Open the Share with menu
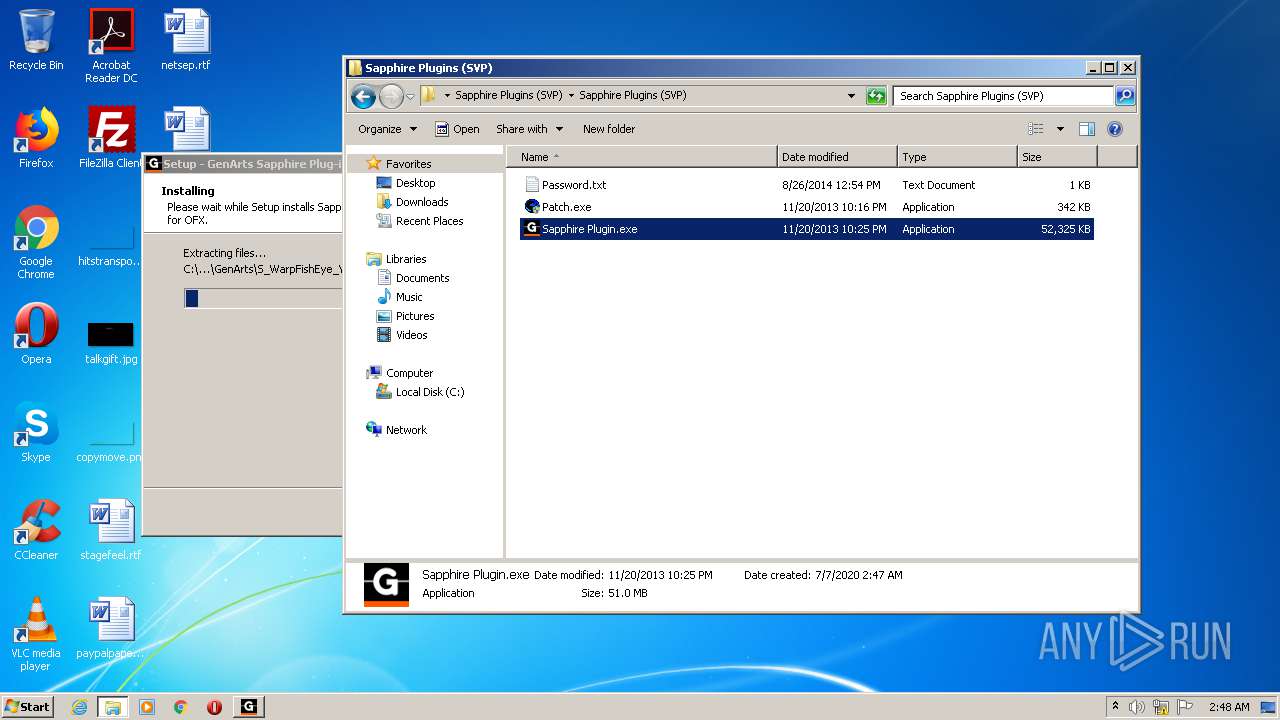The height and width of the screenshot is (720, 1280). click(x=530, y=129)
